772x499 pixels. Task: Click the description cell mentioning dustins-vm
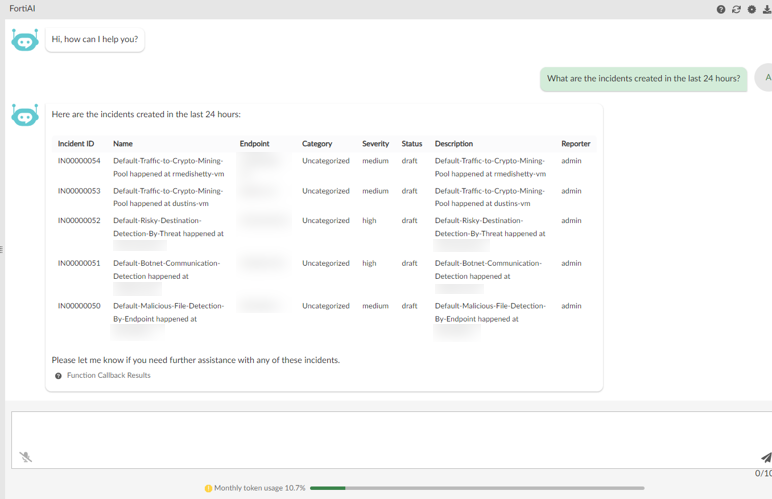[490, 197]
